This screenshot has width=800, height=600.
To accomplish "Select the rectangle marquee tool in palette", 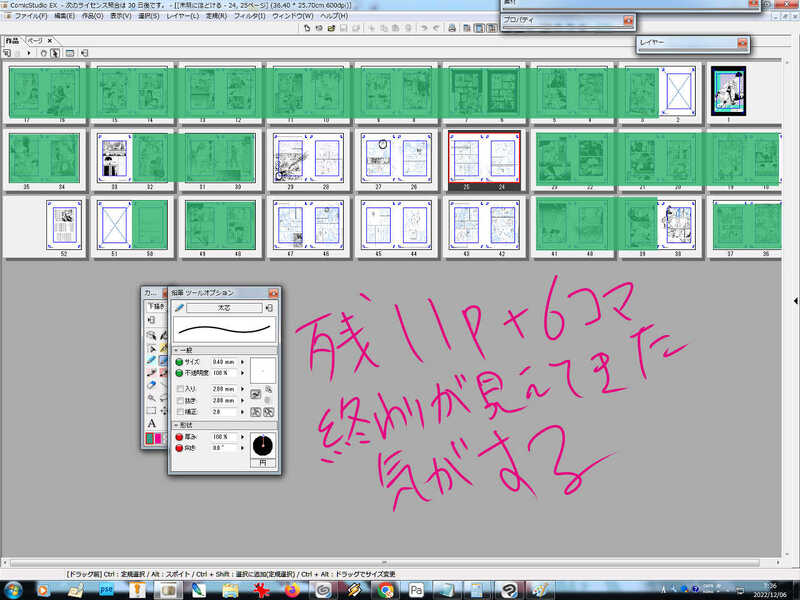I will click(152, 410).
